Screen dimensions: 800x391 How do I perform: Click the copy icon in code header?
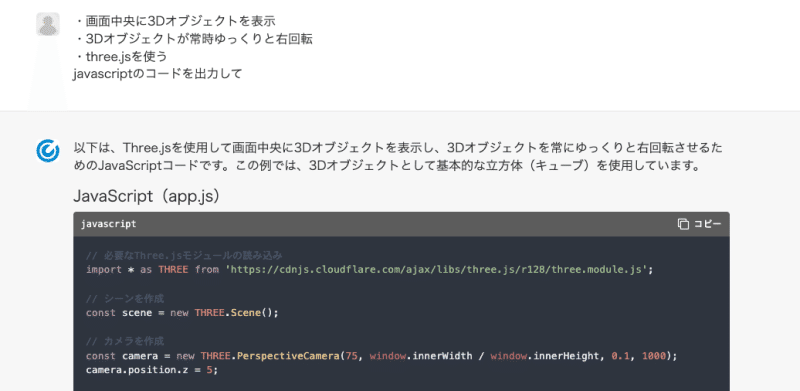(x=683, y=224)
